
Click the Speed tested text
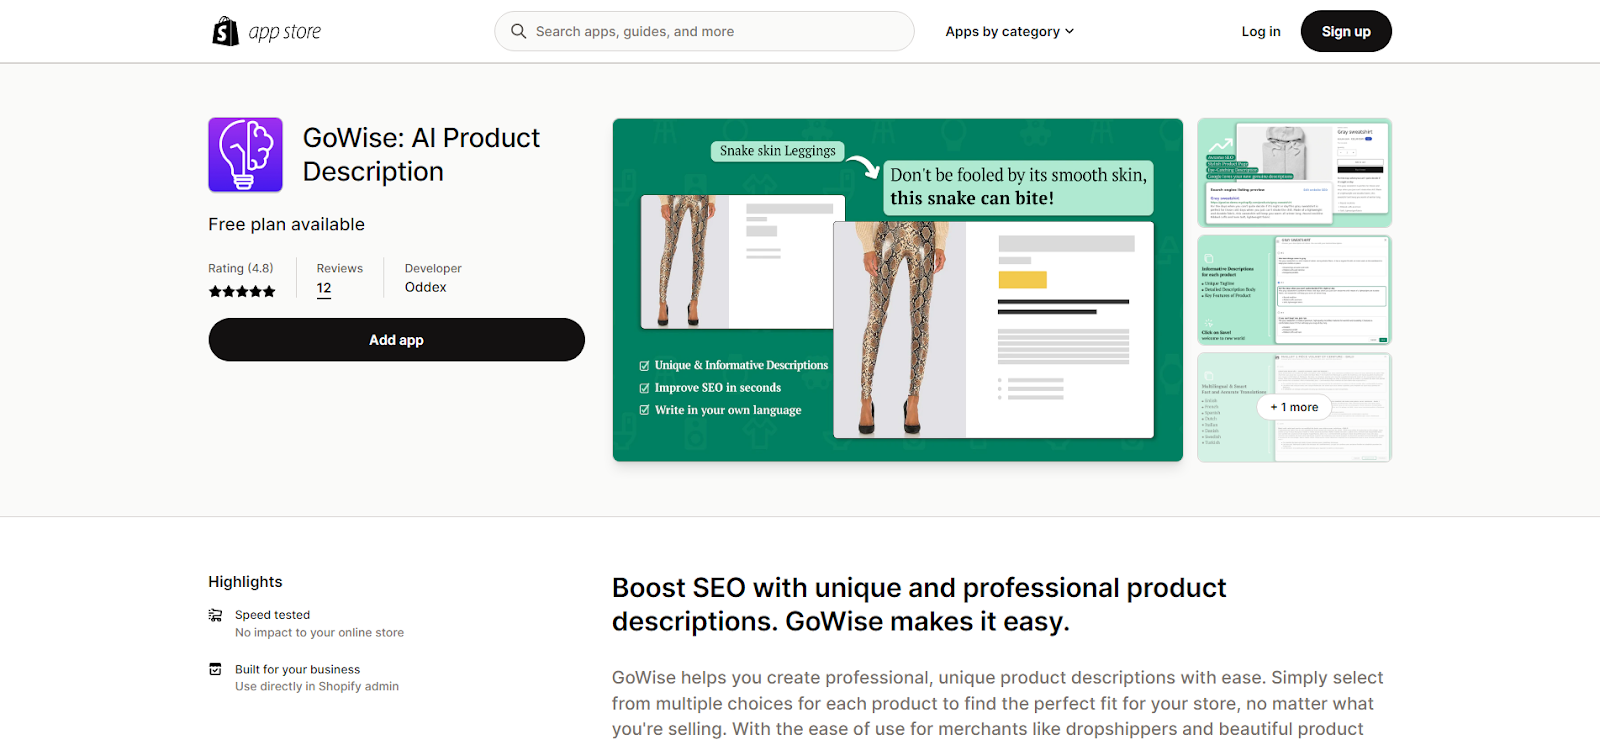pyautogui.click(x=272, y=615)
